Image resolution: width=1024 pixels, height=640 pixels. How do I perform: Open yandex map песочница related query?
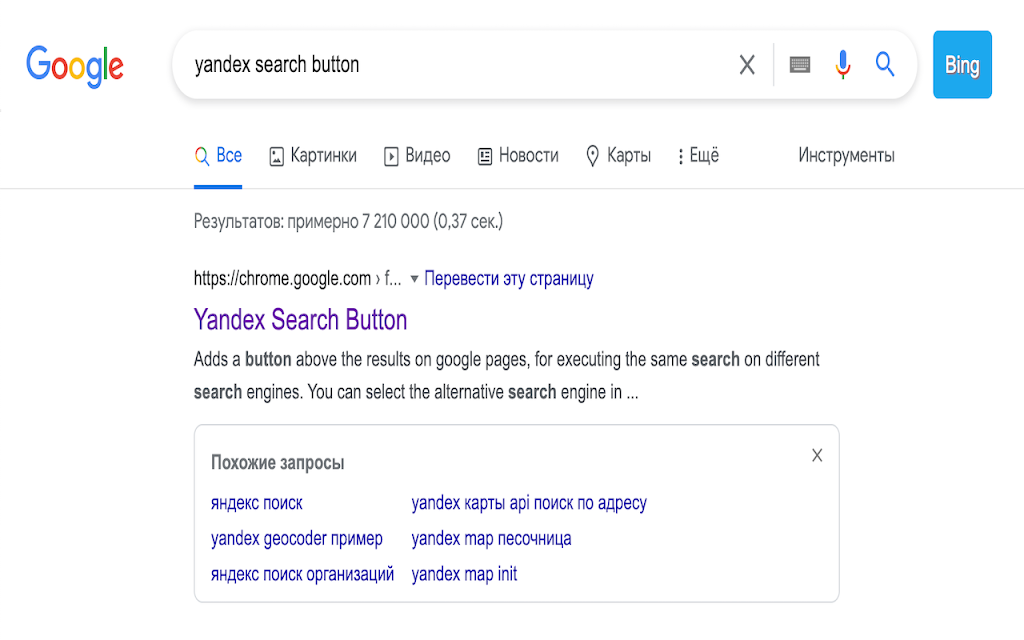[491, 539]
